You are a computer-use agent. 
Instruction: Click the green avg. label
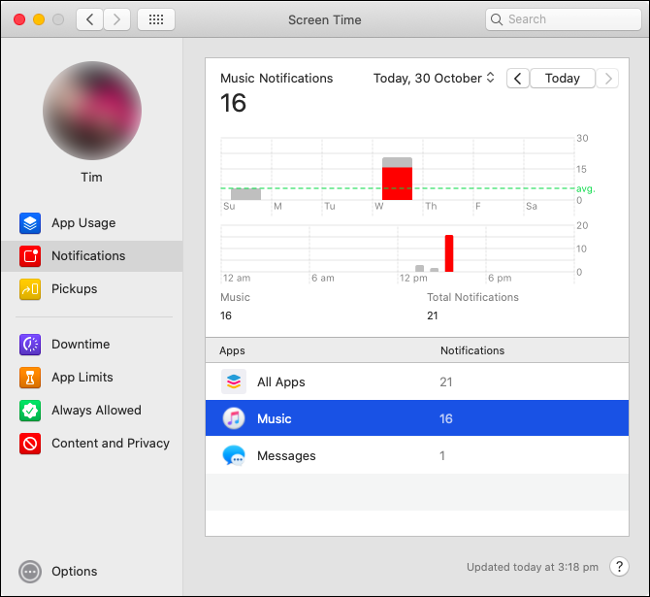(585, 189)
